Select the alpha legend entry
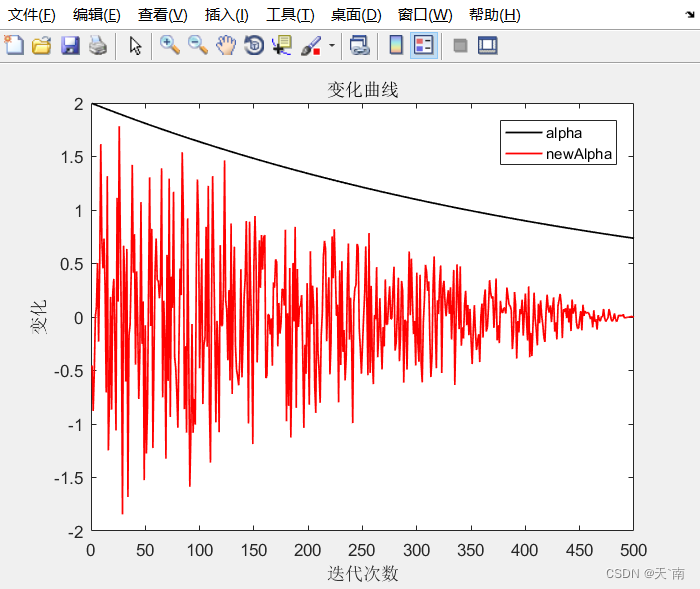Viewport: 700px width, 589px height. [563, 133]
